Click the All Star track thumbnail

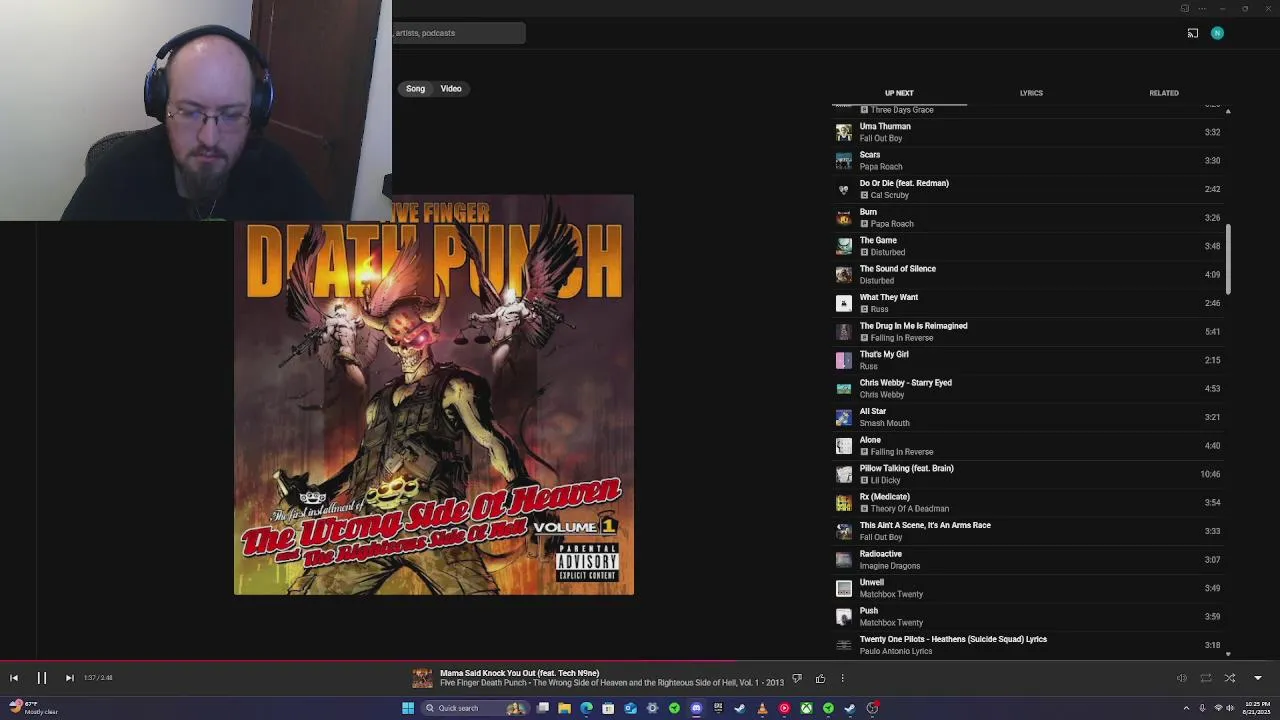click(844, 417)
